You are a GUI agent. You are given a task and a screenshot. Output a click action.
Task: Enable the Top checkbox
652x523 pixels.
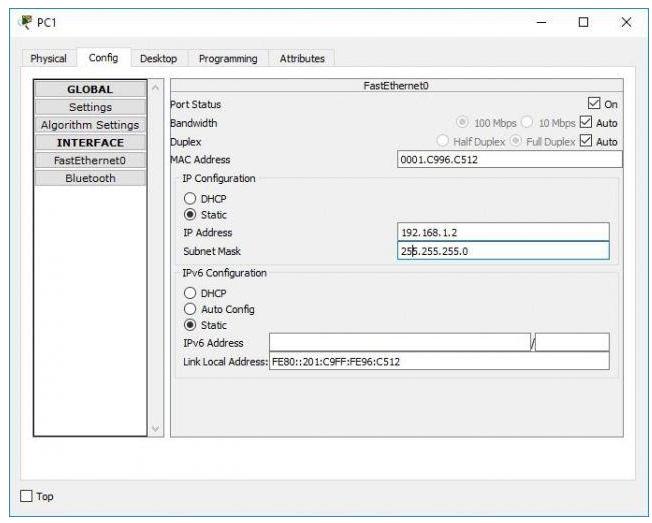pos(26,496)
